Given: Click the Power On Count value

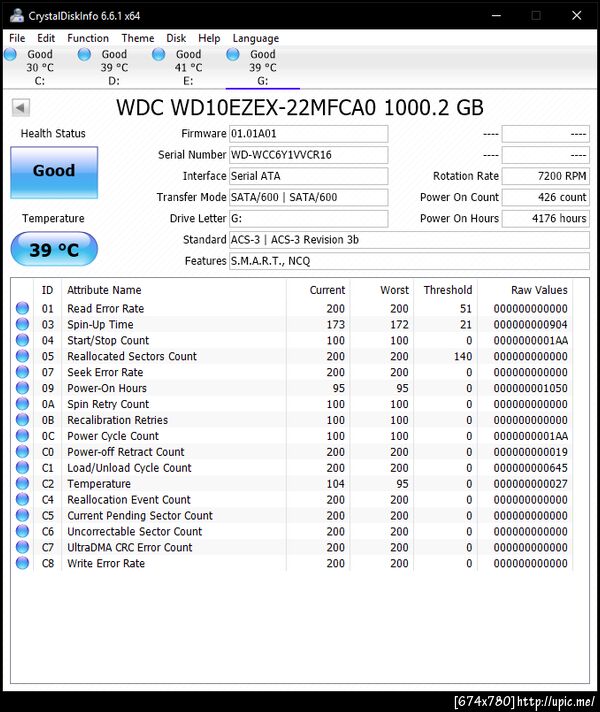Looking at the screenshot, I should click(545, 198).
